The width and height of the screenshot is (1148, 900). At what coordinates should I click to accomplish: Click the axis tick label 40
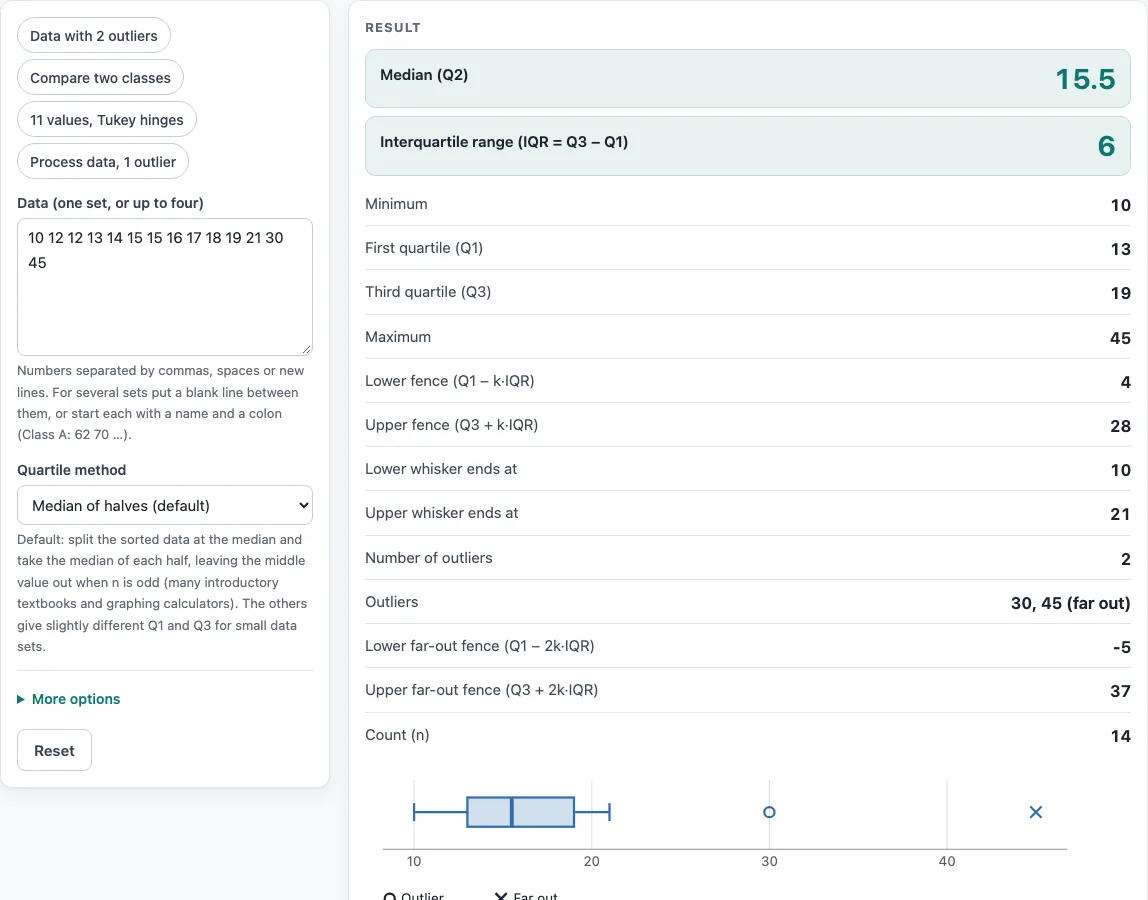(x=947, y=861)
